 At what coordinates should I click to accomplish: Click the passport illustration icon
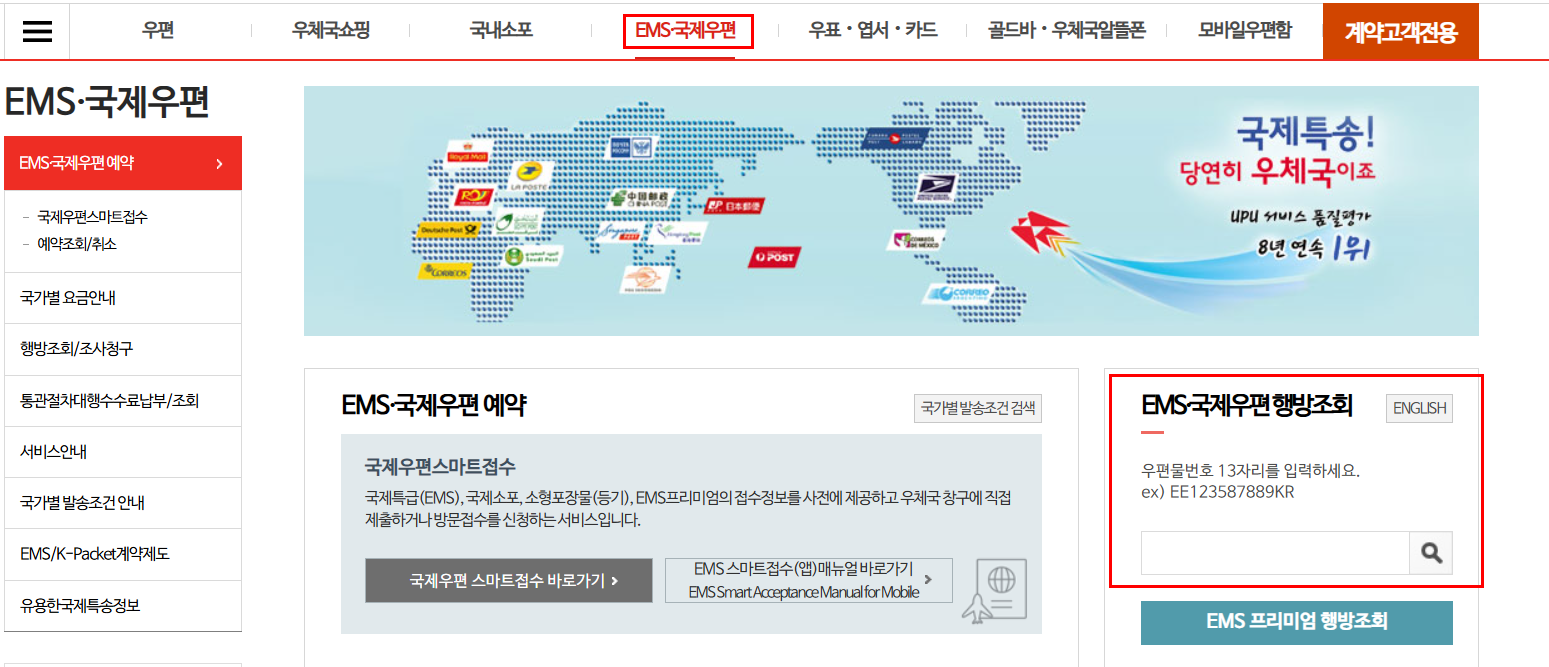point(996,590)
